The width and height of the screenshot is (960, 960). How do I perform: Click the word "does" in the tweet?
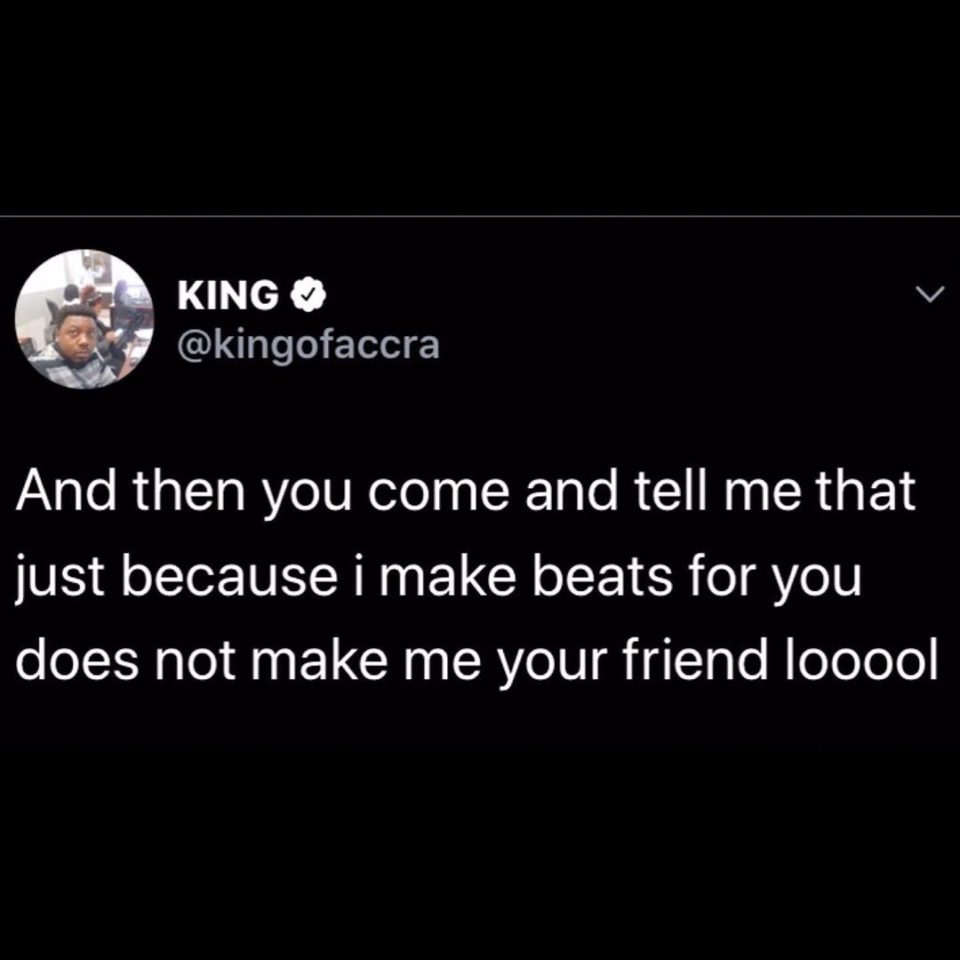77,659
